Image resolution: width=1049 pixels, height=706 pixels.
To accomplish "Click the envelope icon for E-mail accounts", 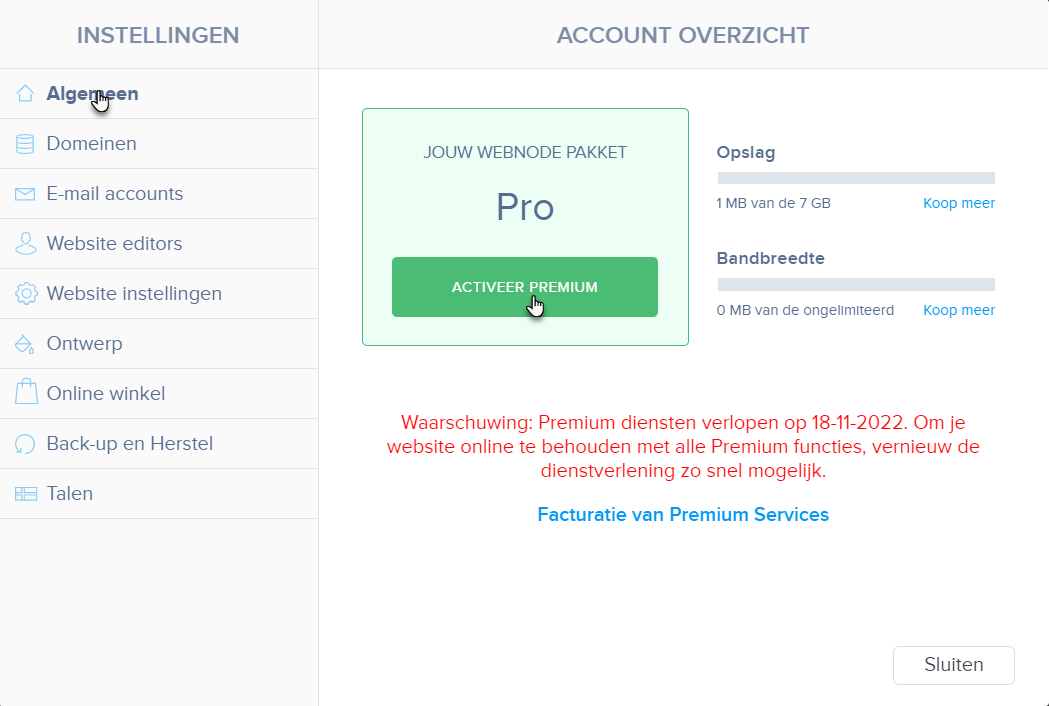I will pyautogui.click(x=25, y=194).
